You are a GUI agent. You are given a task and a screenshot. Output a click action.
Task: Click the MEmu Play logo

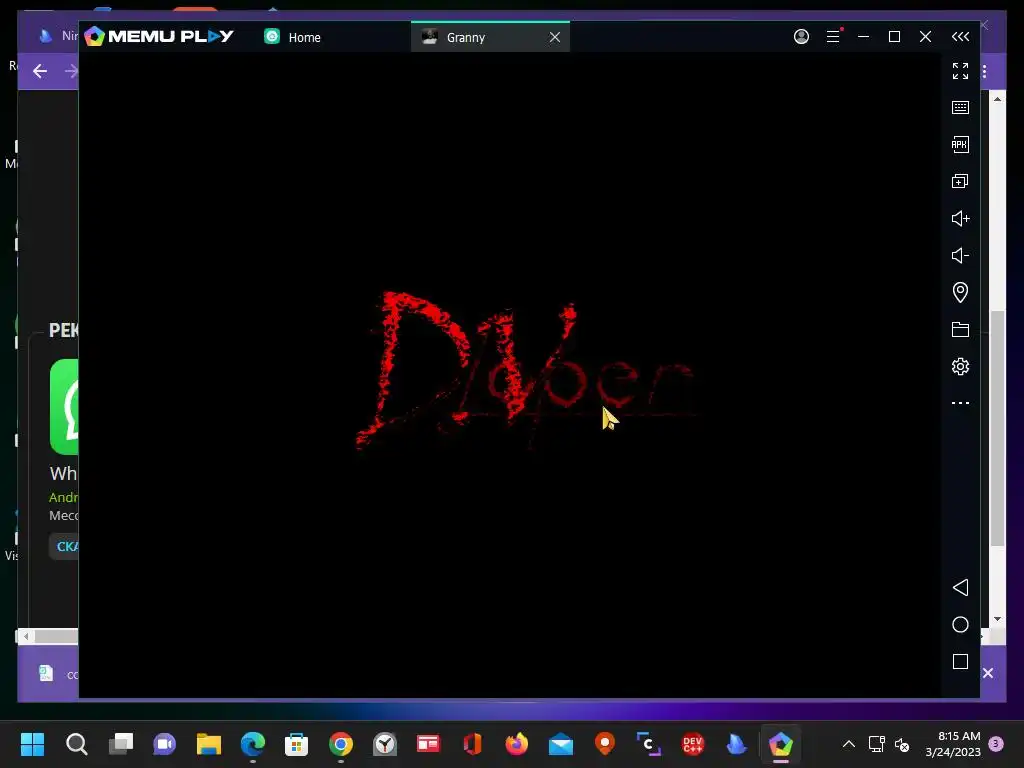159,36
